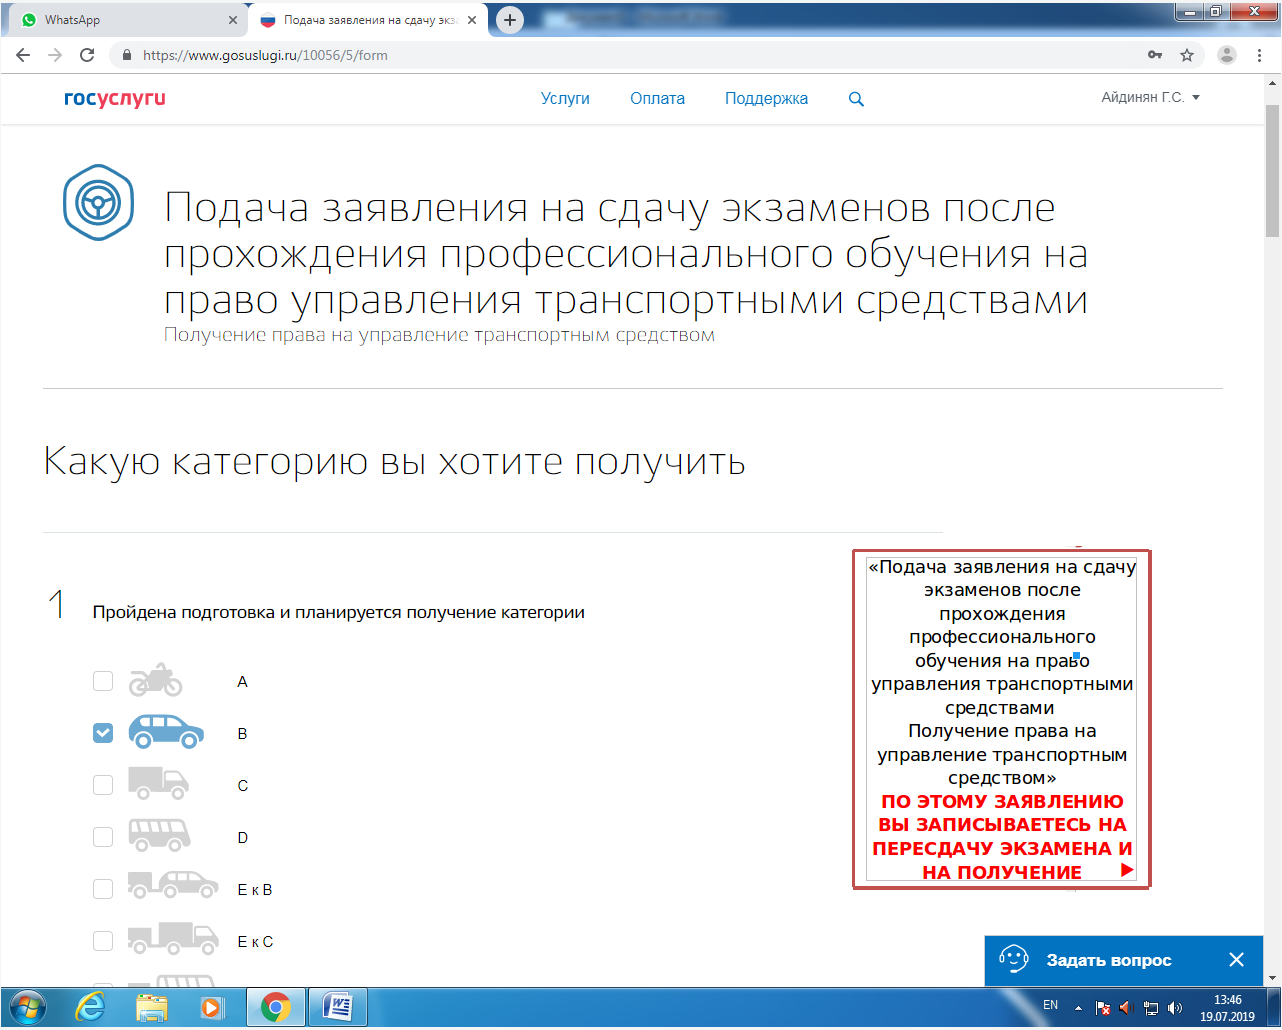Click the bus category D icon
This screenshot has height=1030, width=1282.
(159, 835)
